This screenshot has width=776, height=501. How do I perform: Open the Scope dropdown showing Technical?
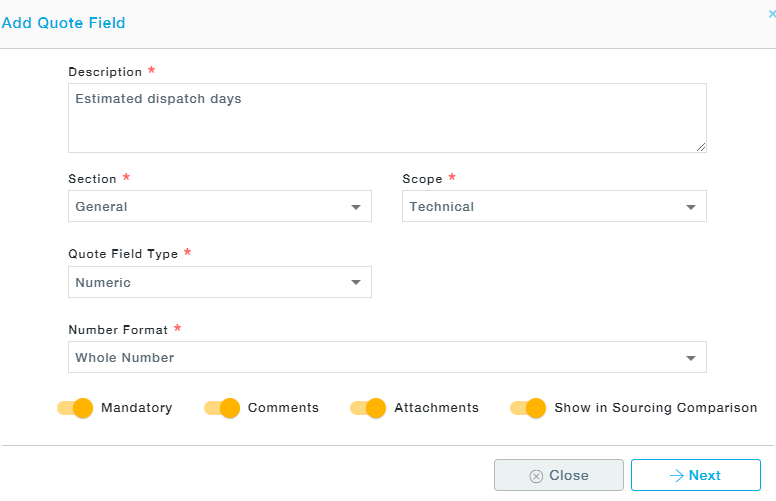point(554,206)
